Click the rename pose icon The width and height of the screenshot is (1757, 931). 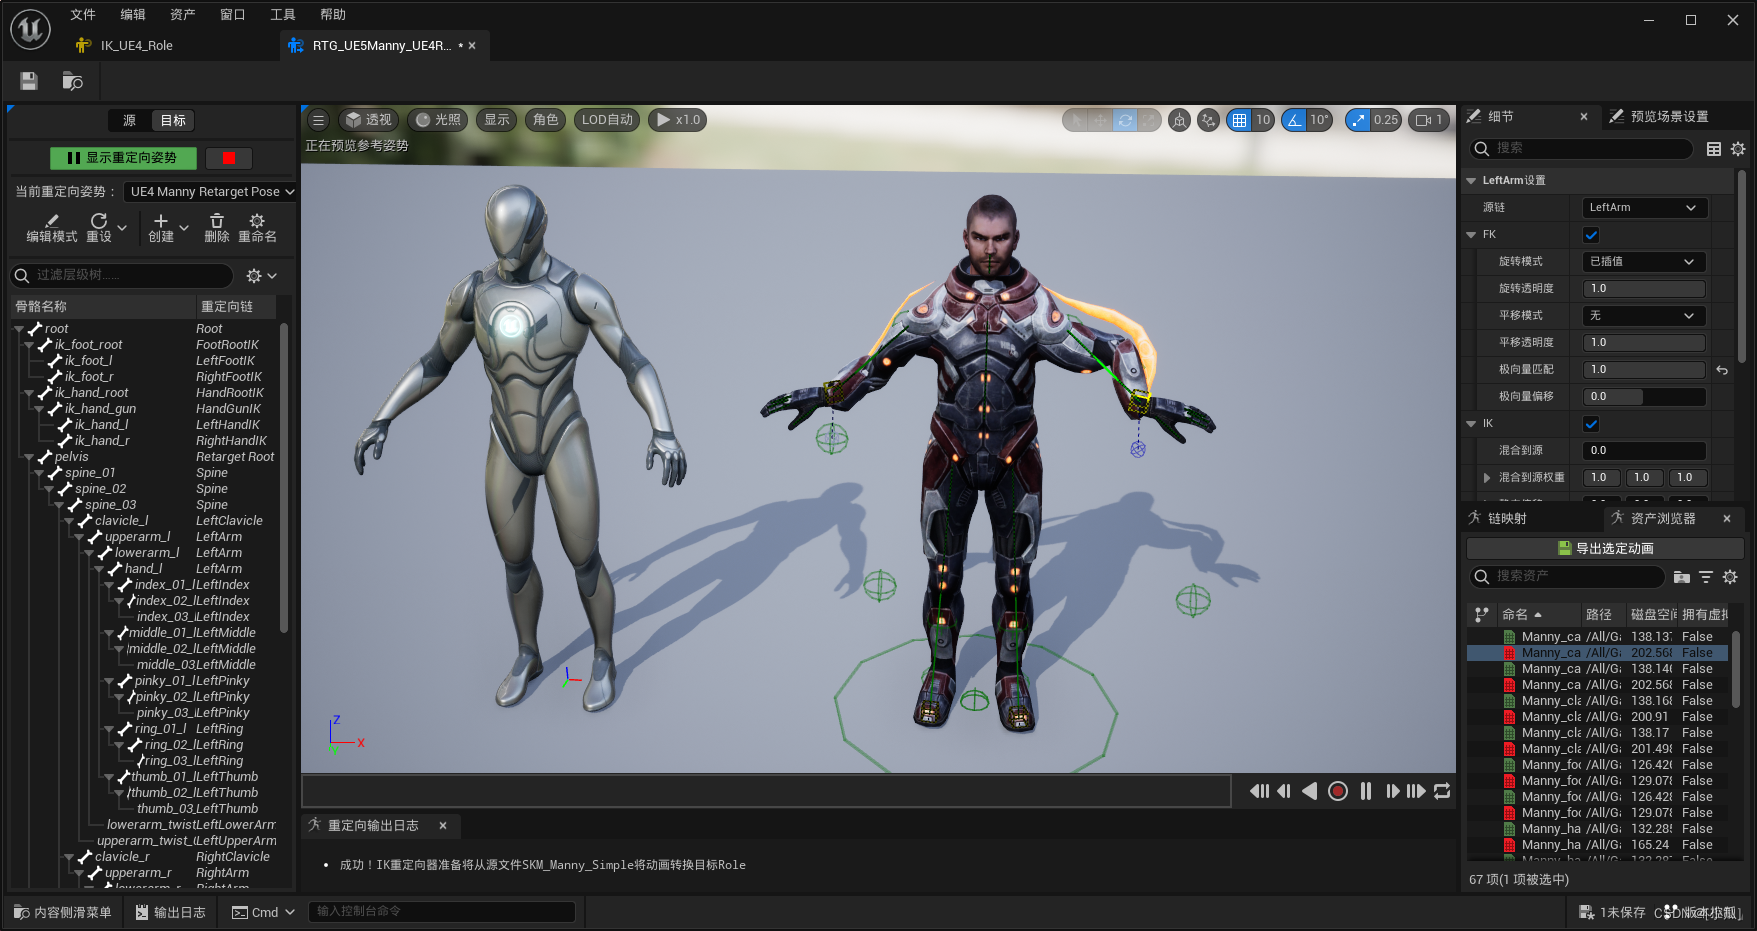pyautogui.click(x=257, y=221)
